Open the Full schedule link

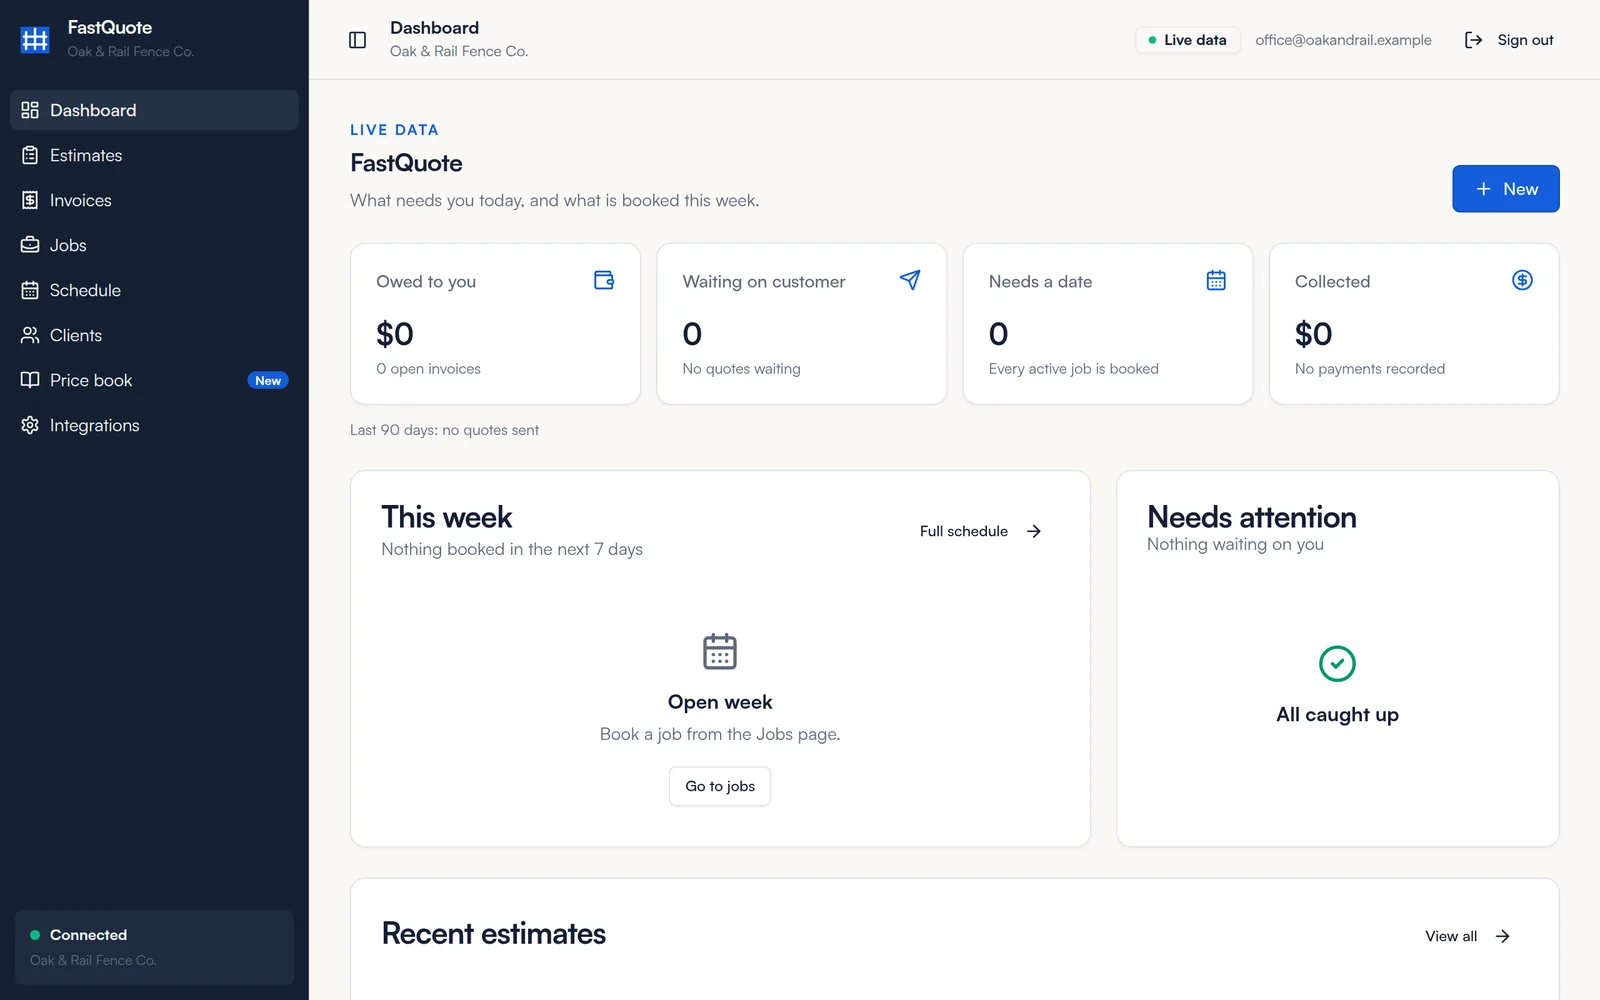(981, 531)
